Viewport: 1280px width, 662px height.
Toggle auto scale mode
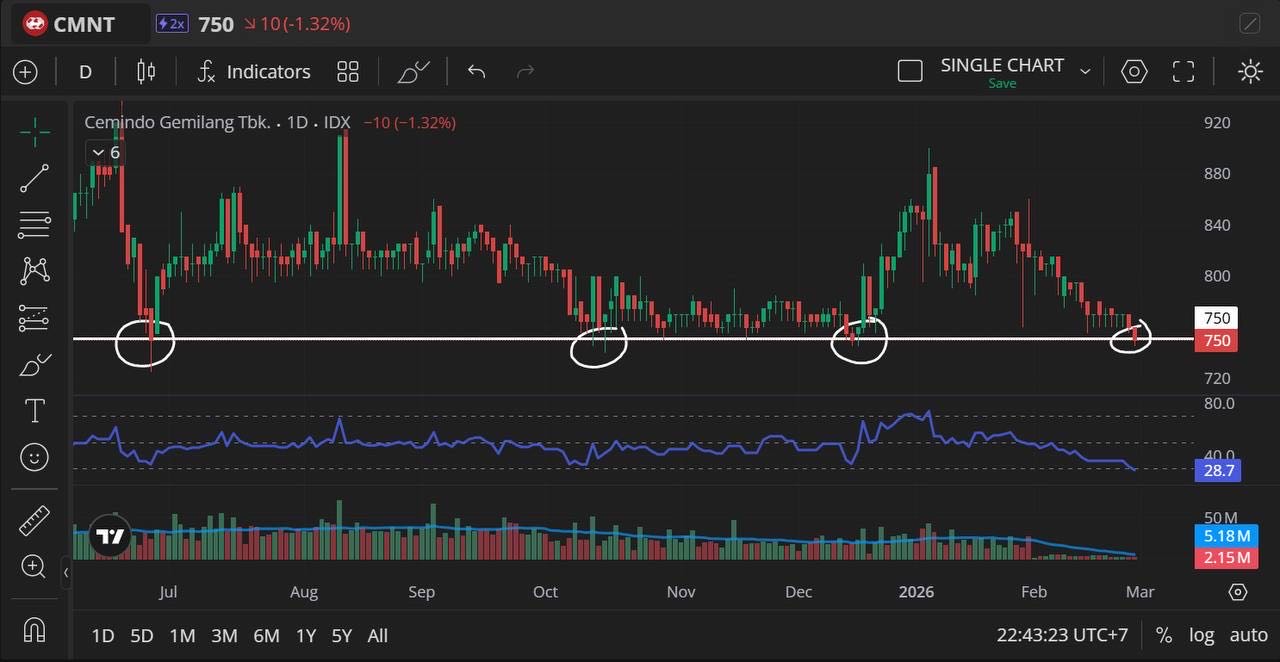click(x=1248, y=635)
